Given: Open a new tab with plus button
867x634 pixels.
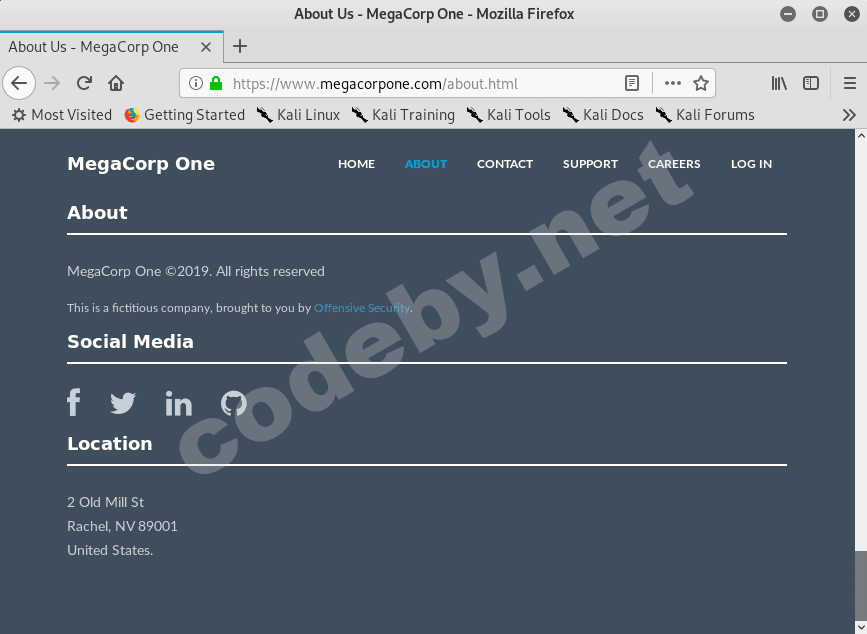Looking at the screenshot, I should pyautogui.click(x=240, y=46).
